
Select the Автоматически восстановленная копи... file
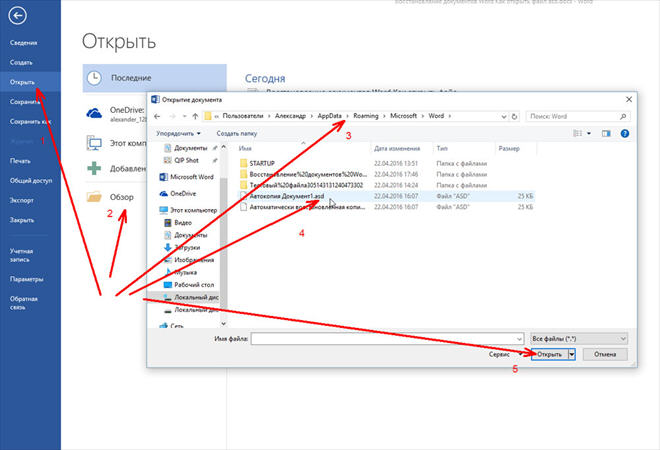point(386,207)
